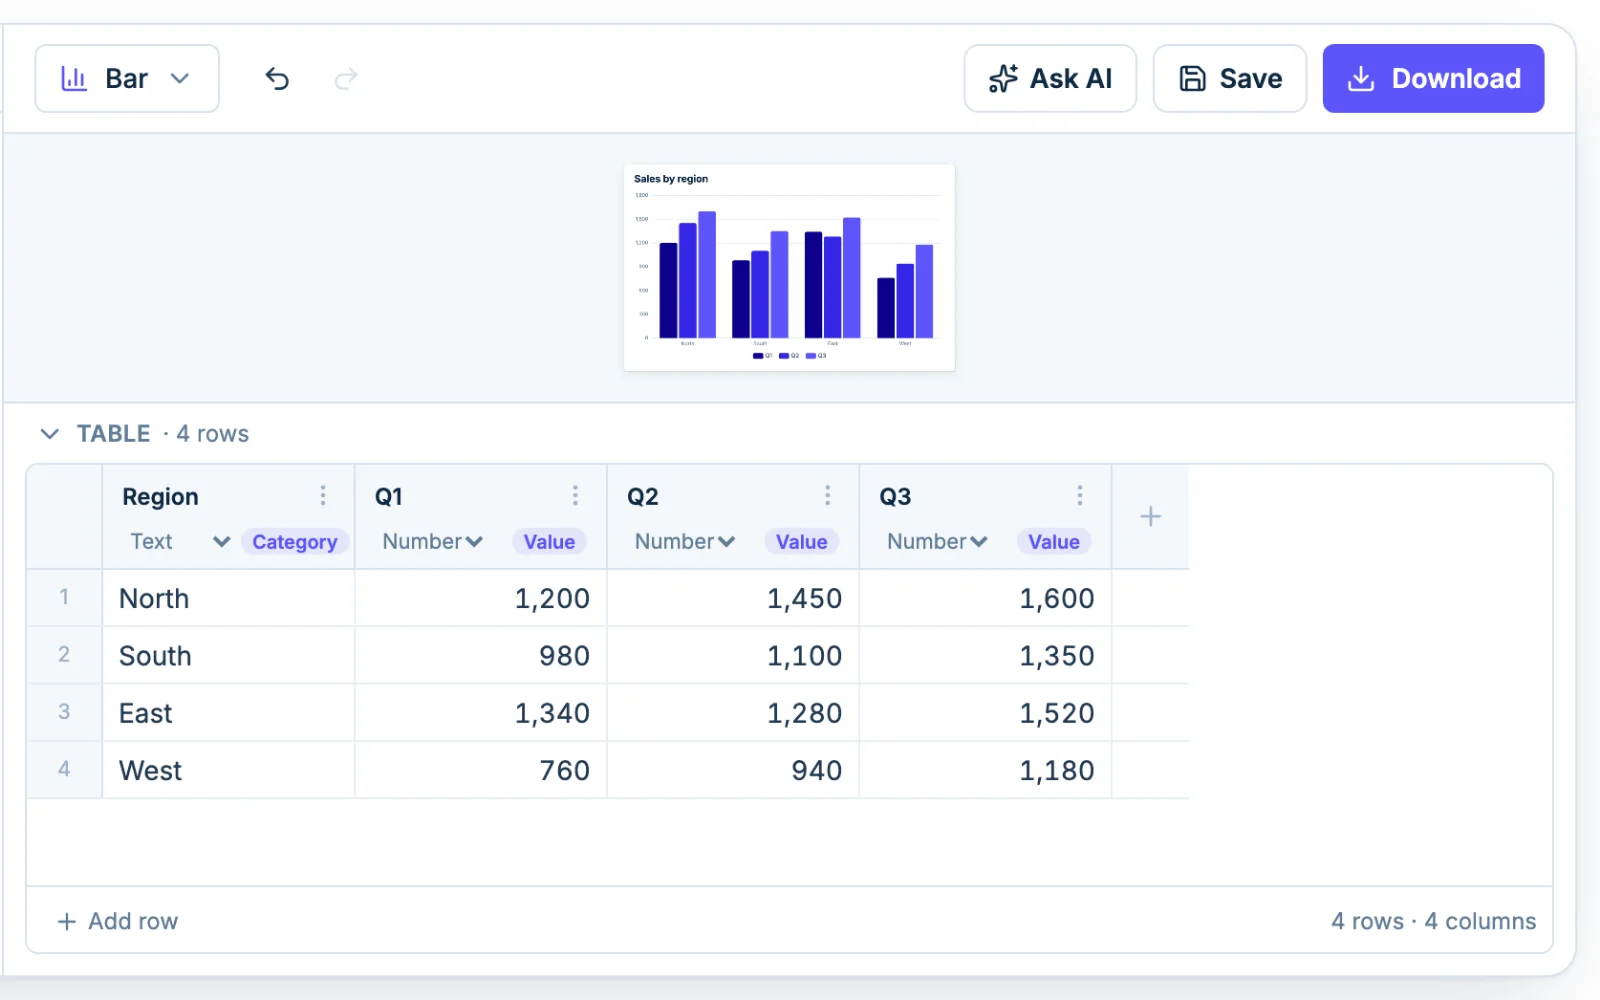Click the Save button

1230,78
